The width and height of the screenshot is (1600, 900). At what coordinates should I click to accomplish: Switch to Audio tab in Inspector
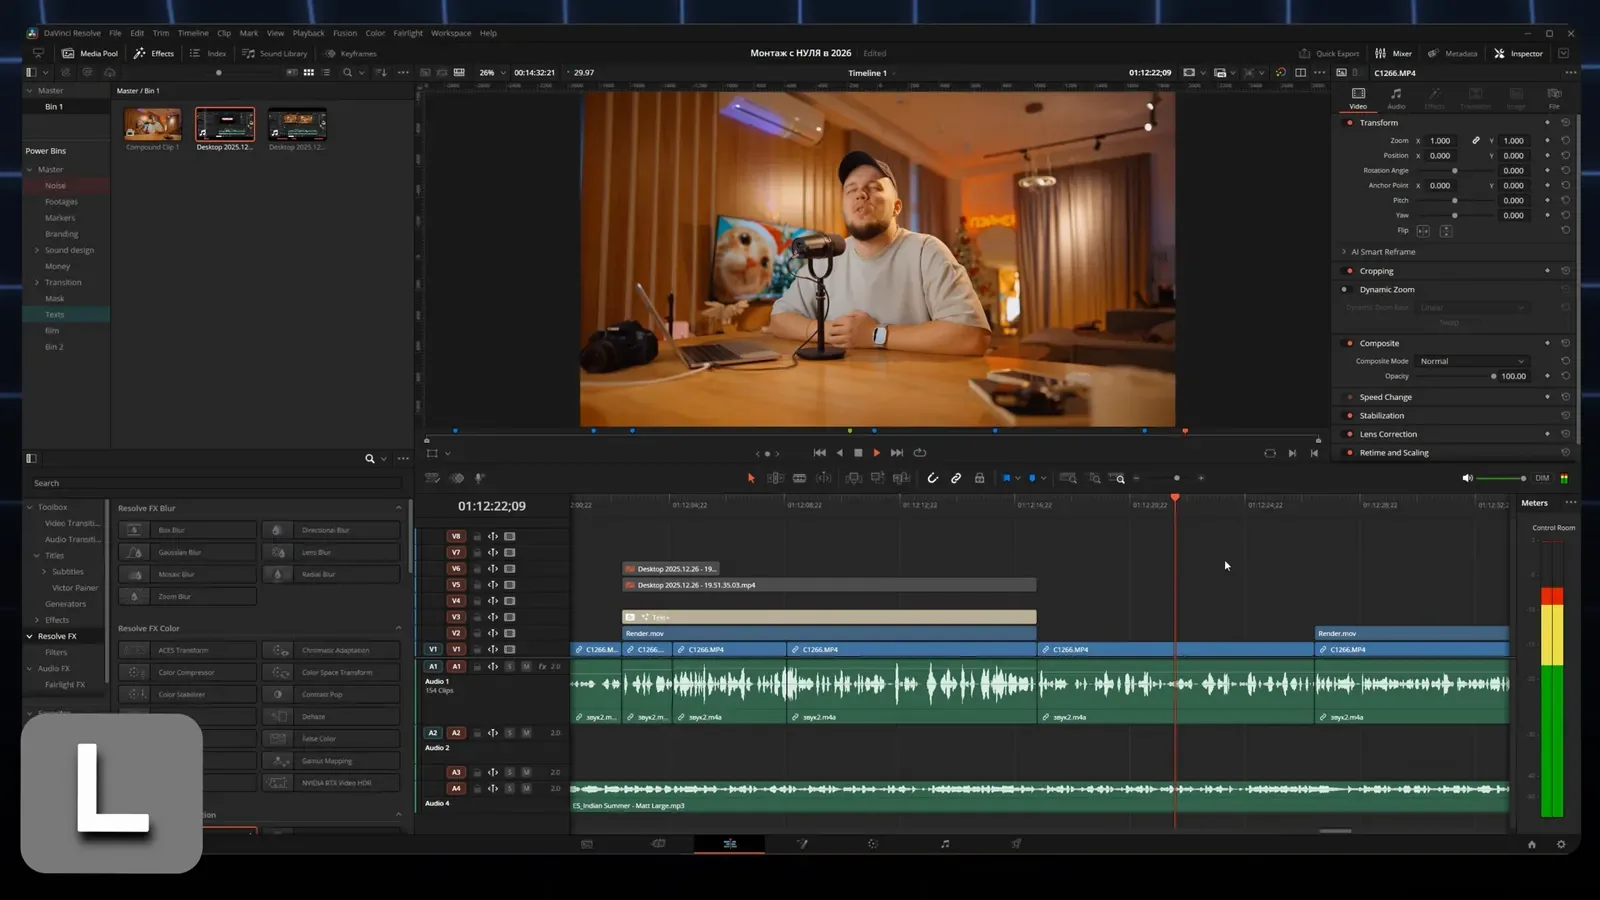1396,97
